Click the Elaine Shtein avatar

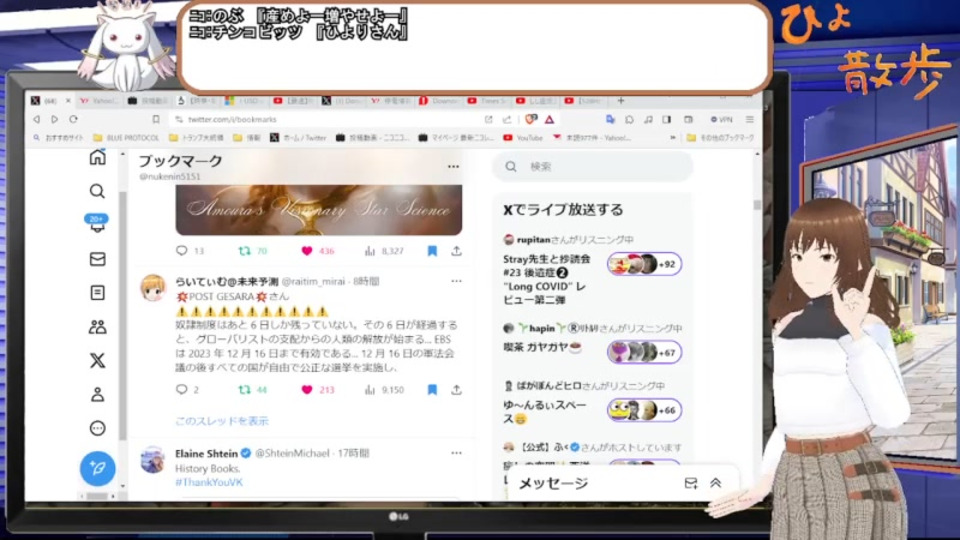pyautogui.click(x=152, y=460)
